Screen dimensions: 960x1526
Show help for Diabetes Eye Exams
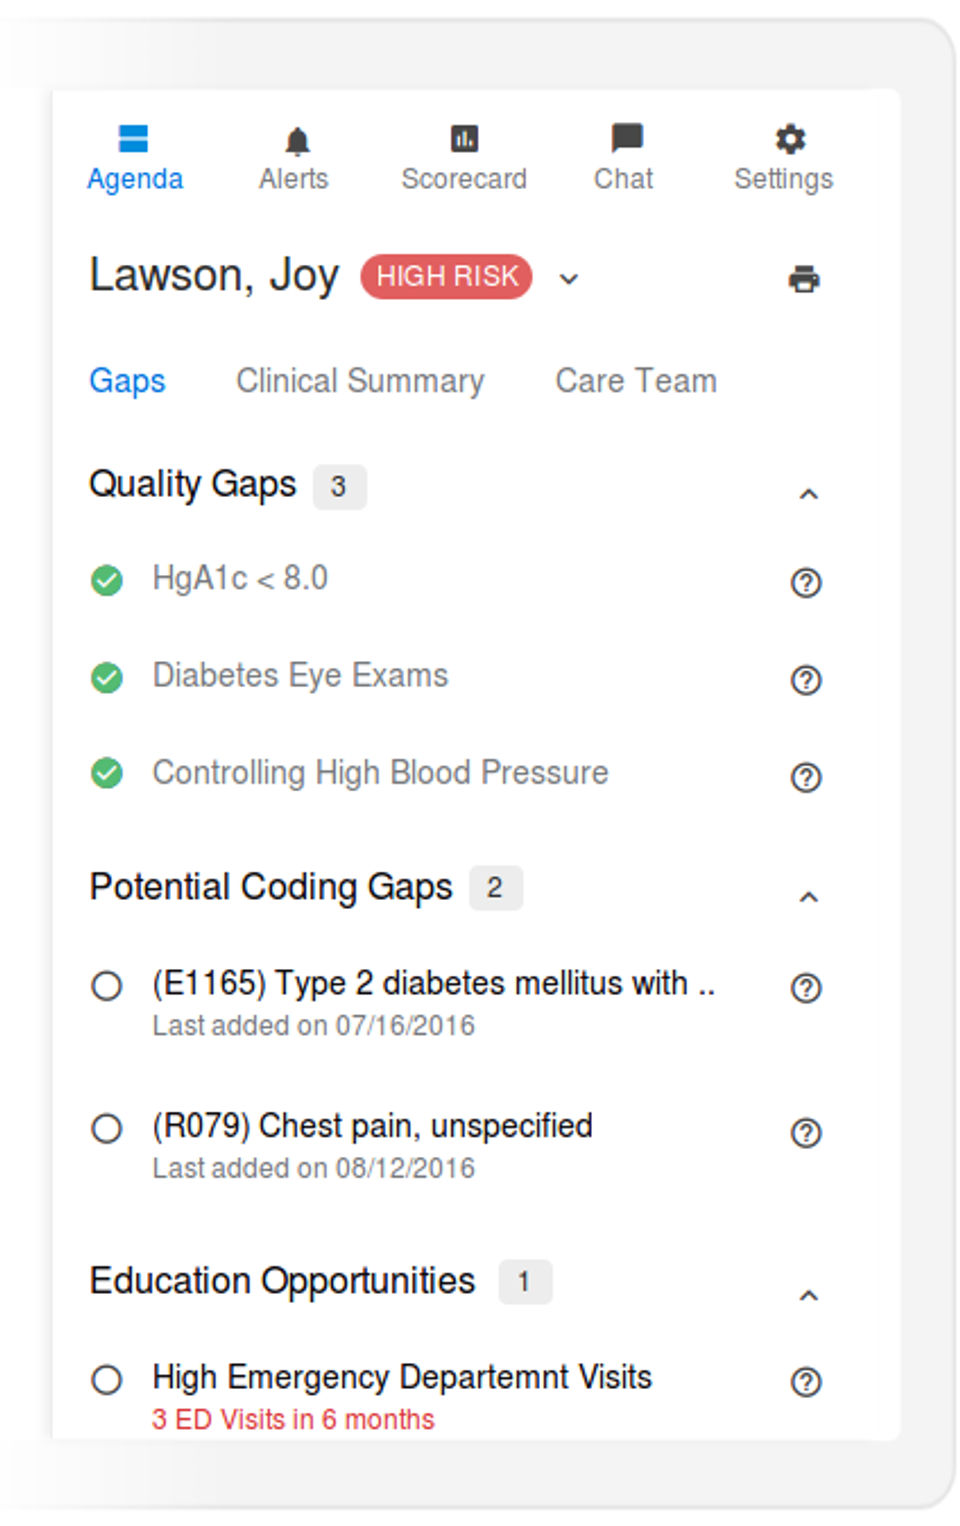coord(806,680)
